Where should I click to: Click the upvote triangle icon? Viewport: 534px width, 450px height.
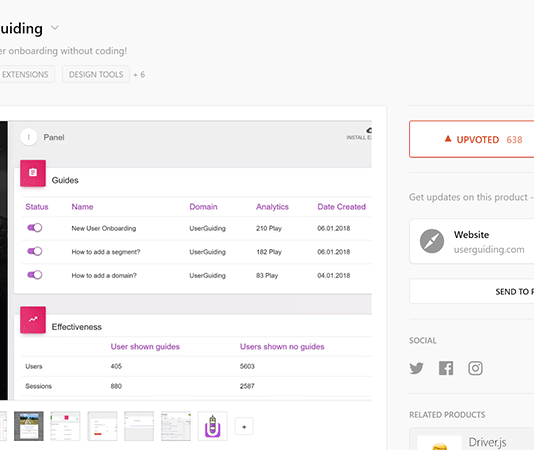(448, 139)
